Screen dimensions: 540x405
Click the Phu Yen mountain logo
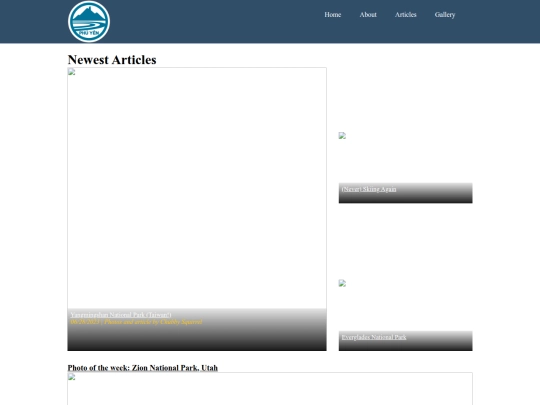click(89, 21)
